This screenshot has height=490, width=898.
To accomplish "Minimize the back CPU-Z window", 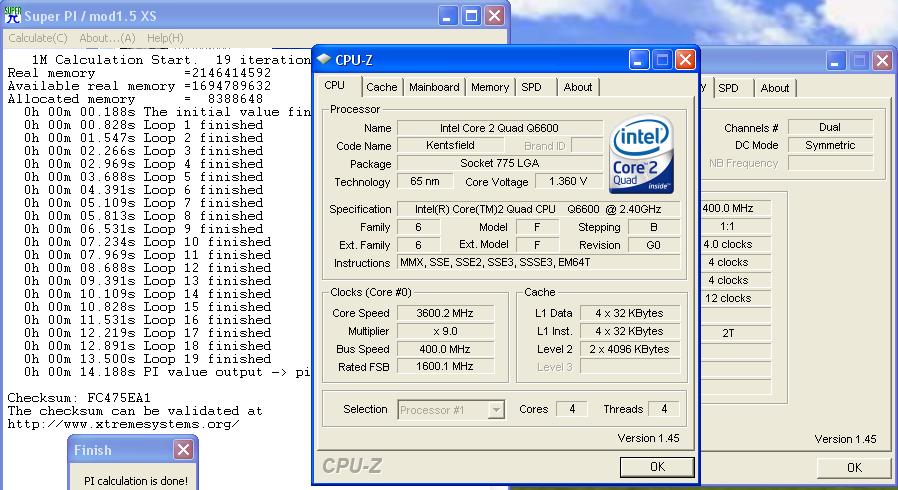I will [836, 60].
